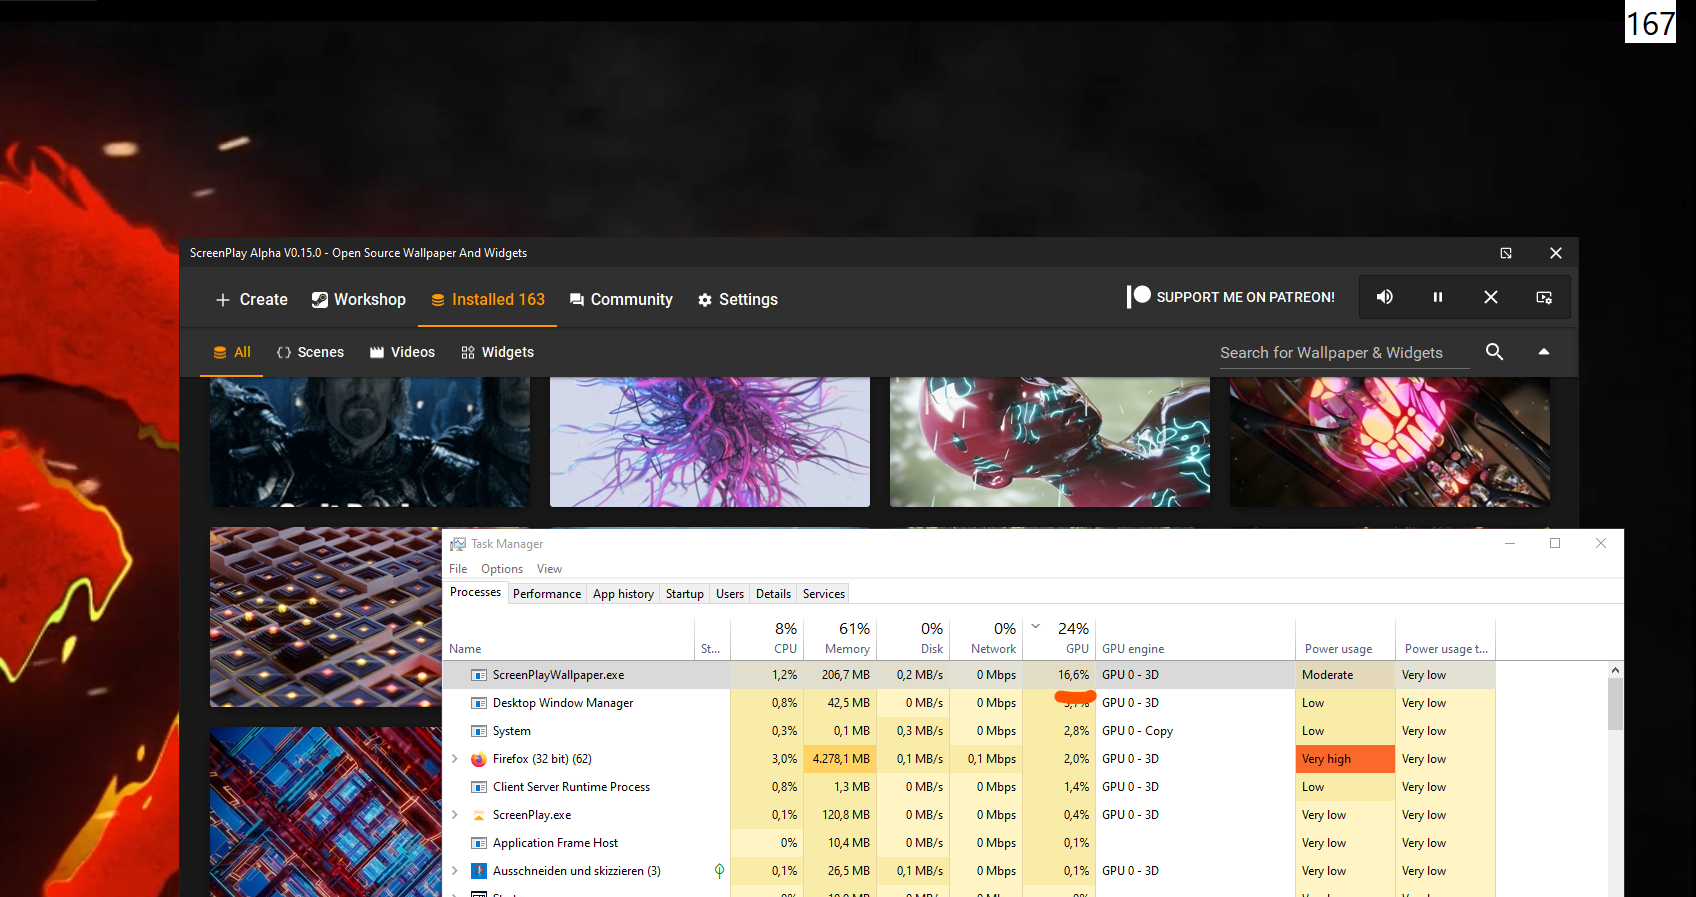Switch to Startup tab
Screen dimensions: 1696x897
click(685, 594)
